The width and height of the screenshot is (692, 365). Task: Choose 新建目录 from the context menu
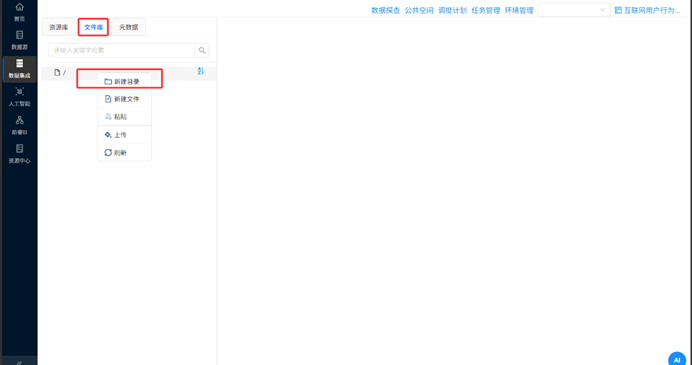click(x=124, y=82)
